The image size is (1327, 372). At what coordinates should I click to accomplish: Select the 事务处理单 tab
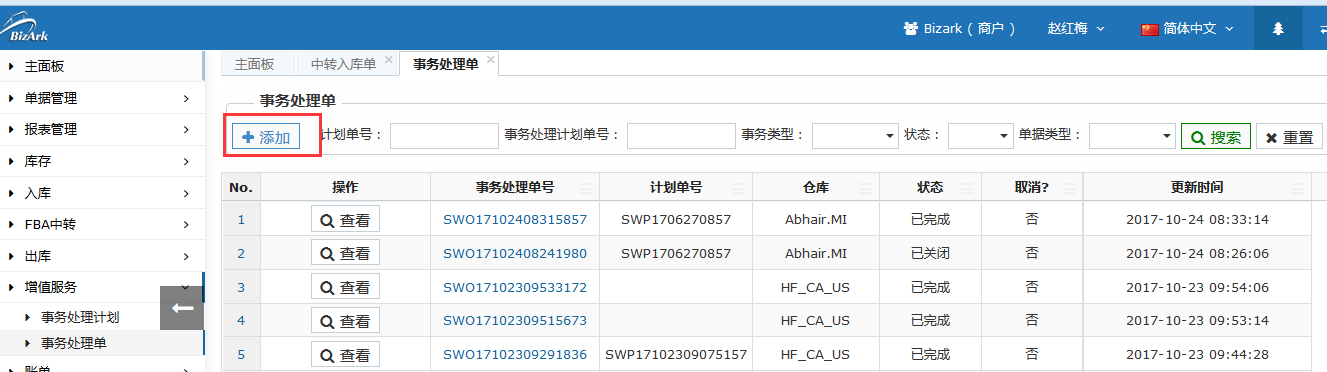[x=445, y=63]
